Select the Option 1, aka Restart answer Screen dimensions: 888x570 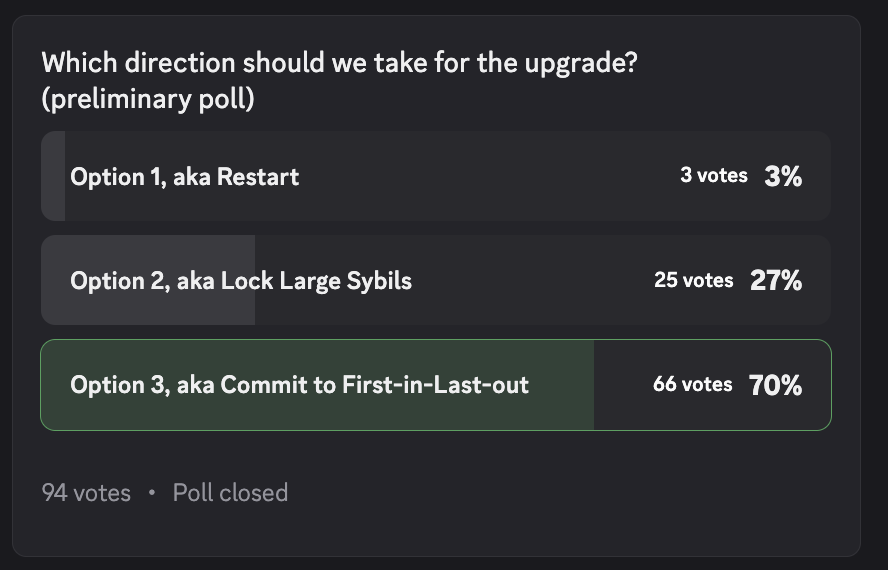[436, 176]
